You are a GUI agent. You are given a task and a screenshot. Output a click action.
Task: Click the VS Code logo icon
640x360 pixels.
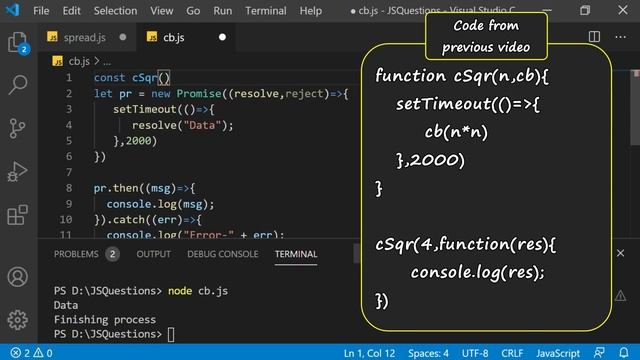[12, 10]
